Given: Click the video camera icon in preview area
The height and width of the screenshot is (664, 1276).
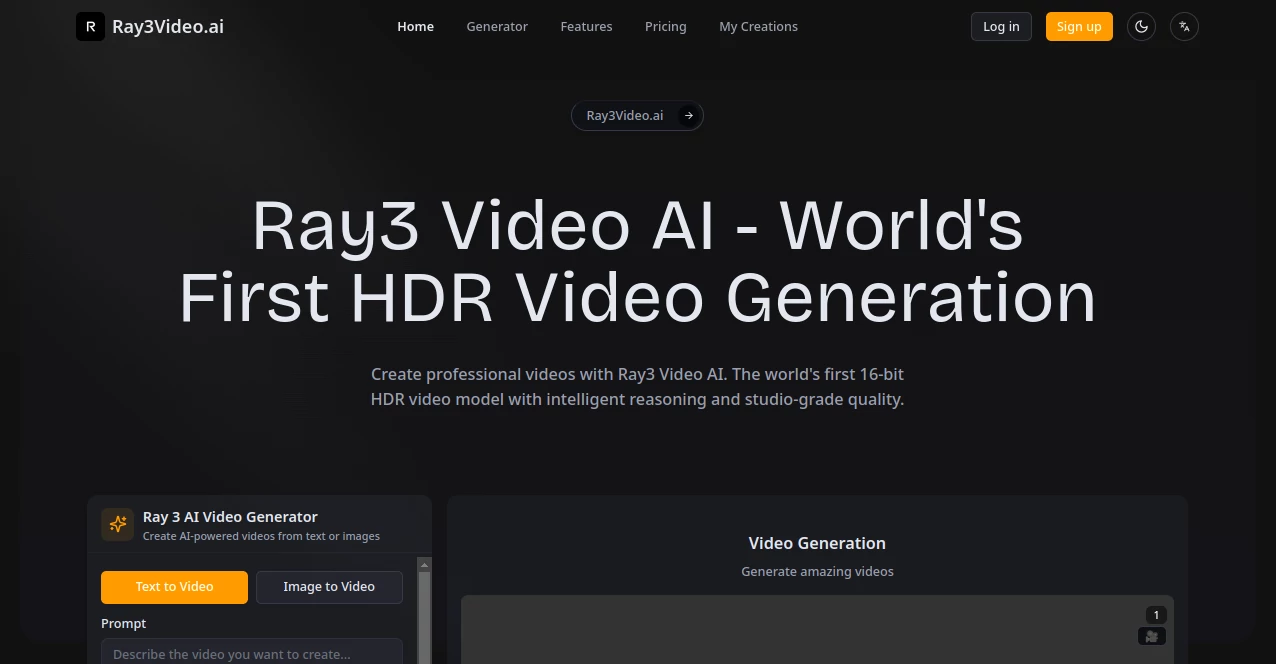Looking at the screenshot, I should click(x=1151, y=636).
